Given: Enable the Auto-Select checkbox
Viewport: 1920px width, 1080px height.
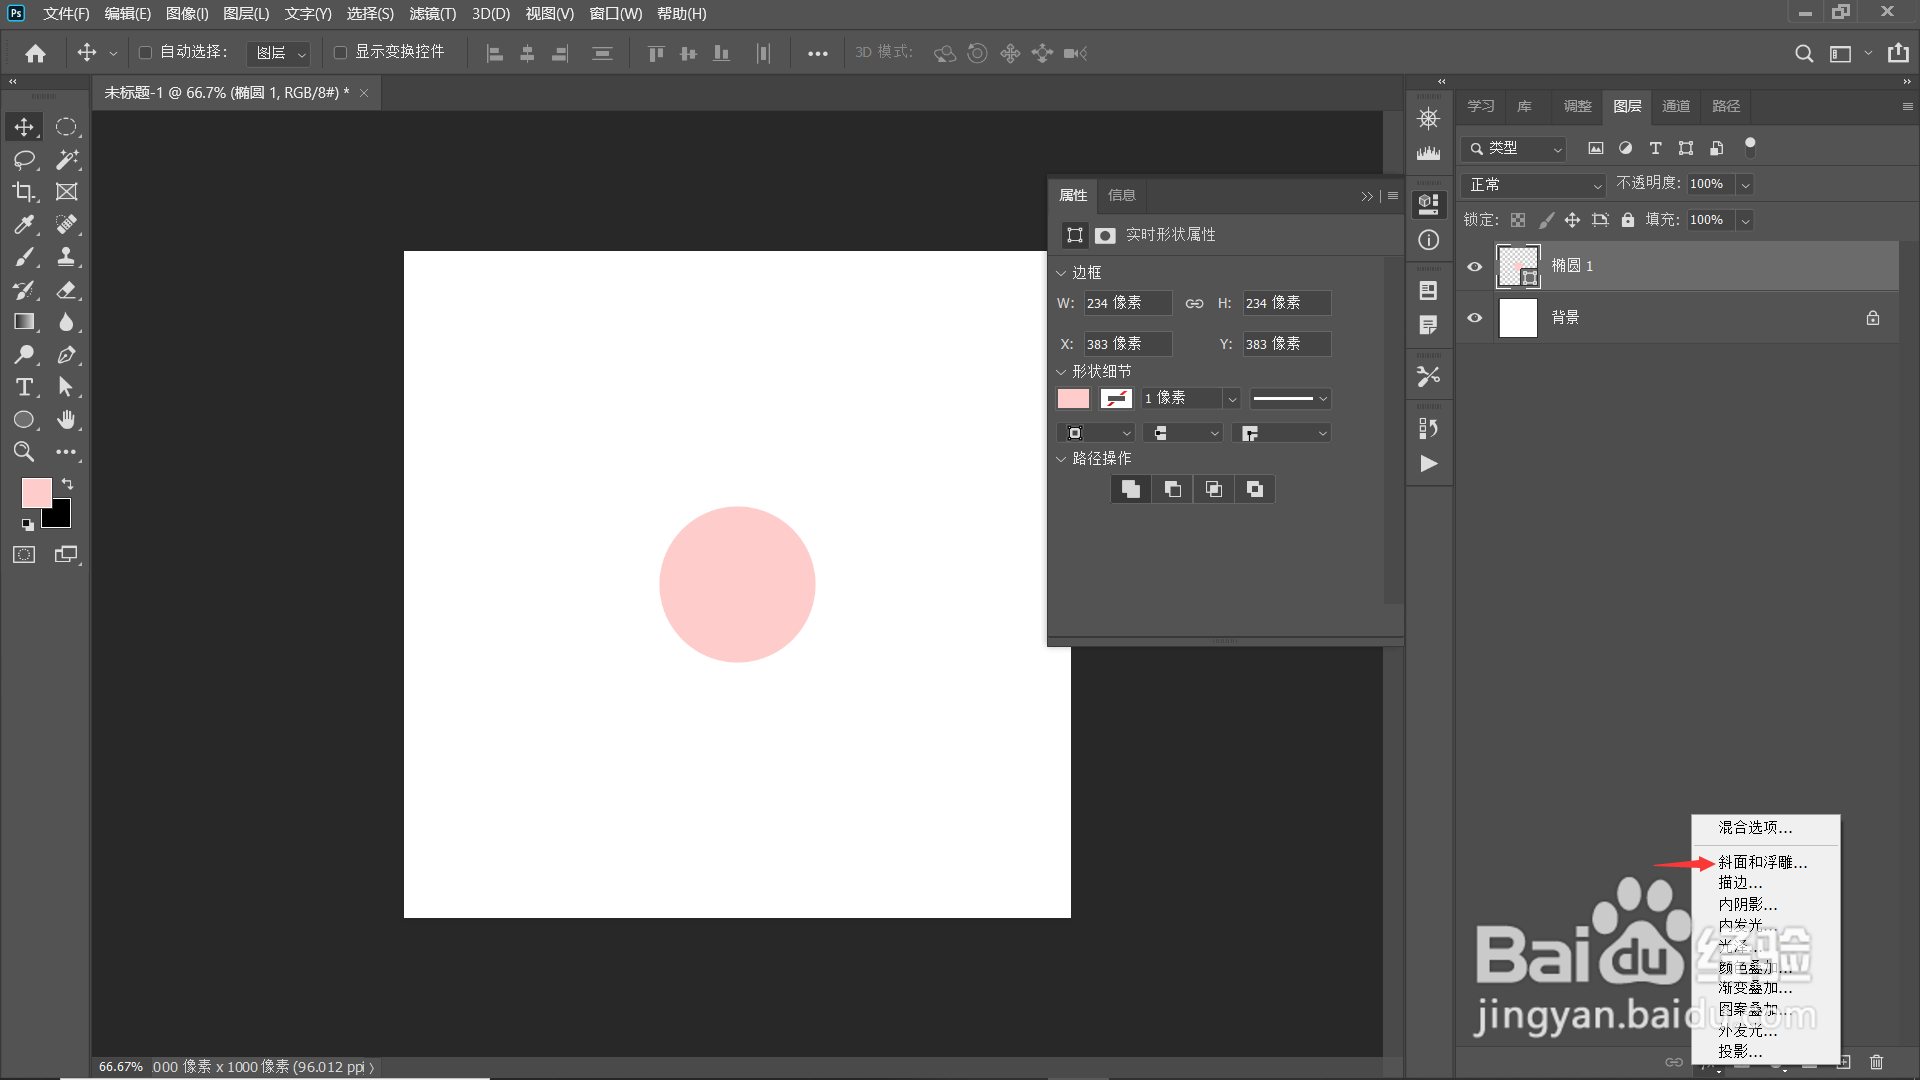Looking at the screenshot, I should pos(145,52).
